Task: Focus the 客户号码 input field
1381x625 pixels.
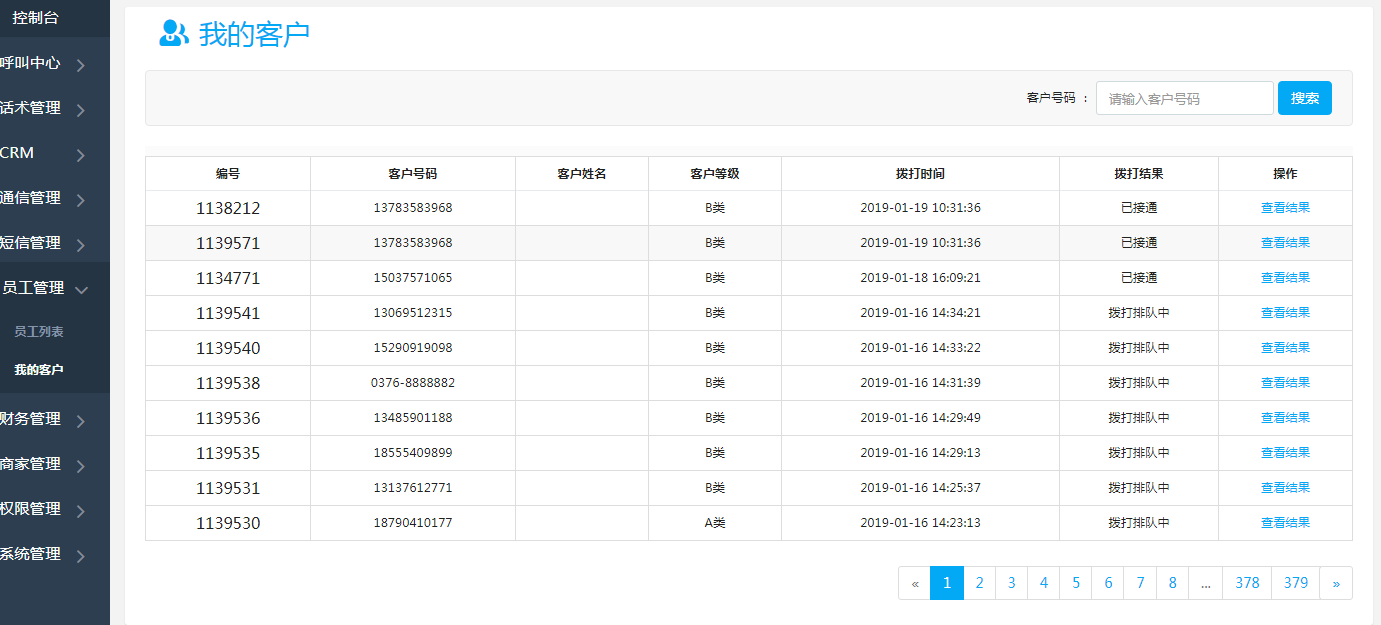Action: click(x=1184, y=99)
